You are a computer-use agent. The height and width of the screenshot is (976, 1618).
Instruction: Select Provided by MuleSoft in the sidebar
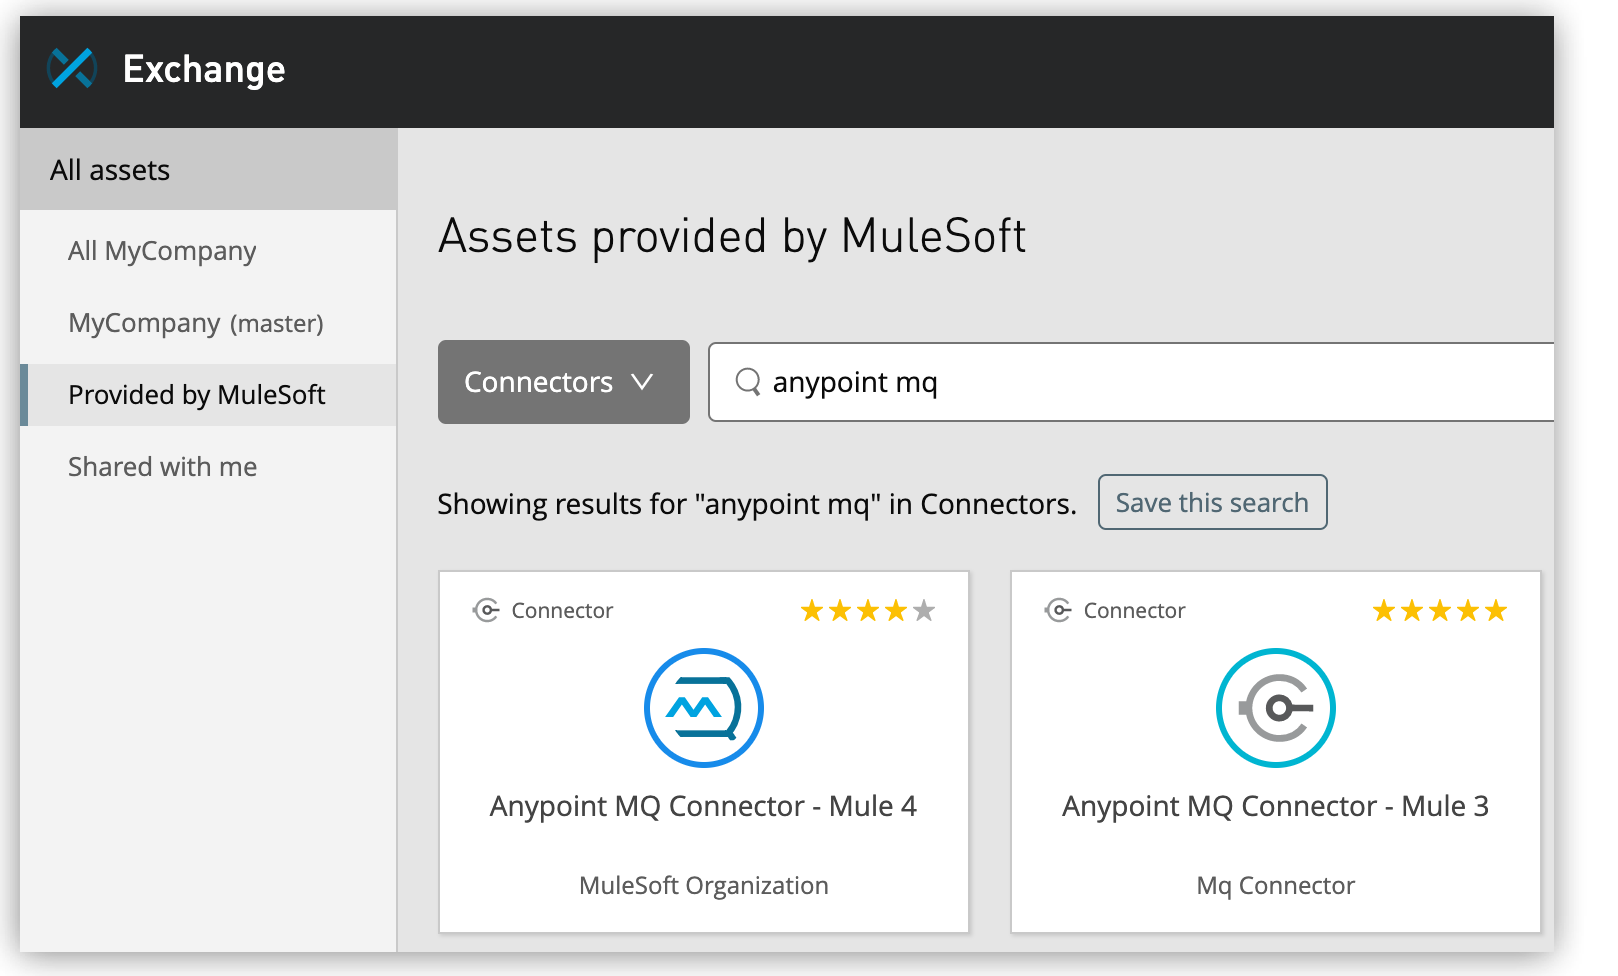[x=195, y=394]
